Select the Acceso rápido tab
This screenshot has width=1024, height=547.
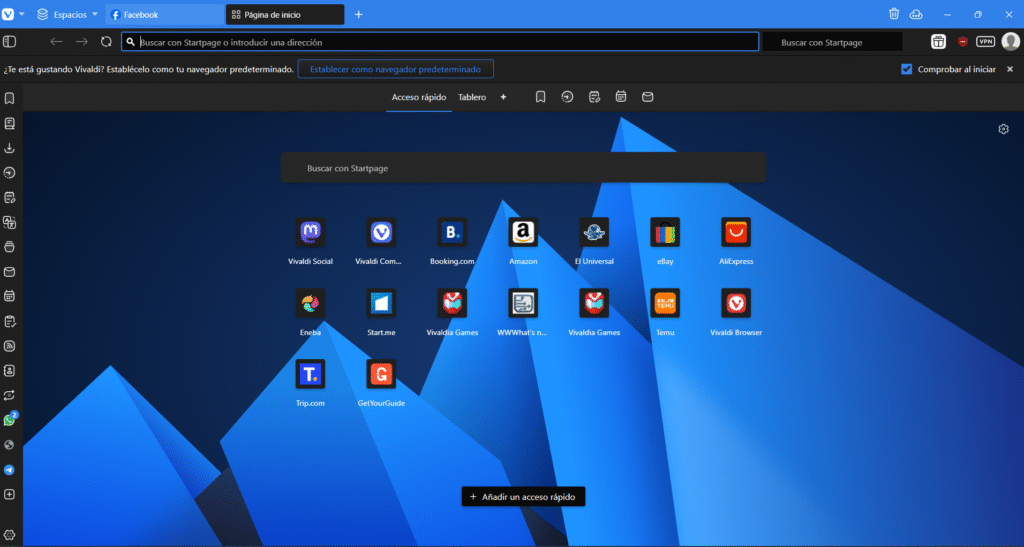419,97
